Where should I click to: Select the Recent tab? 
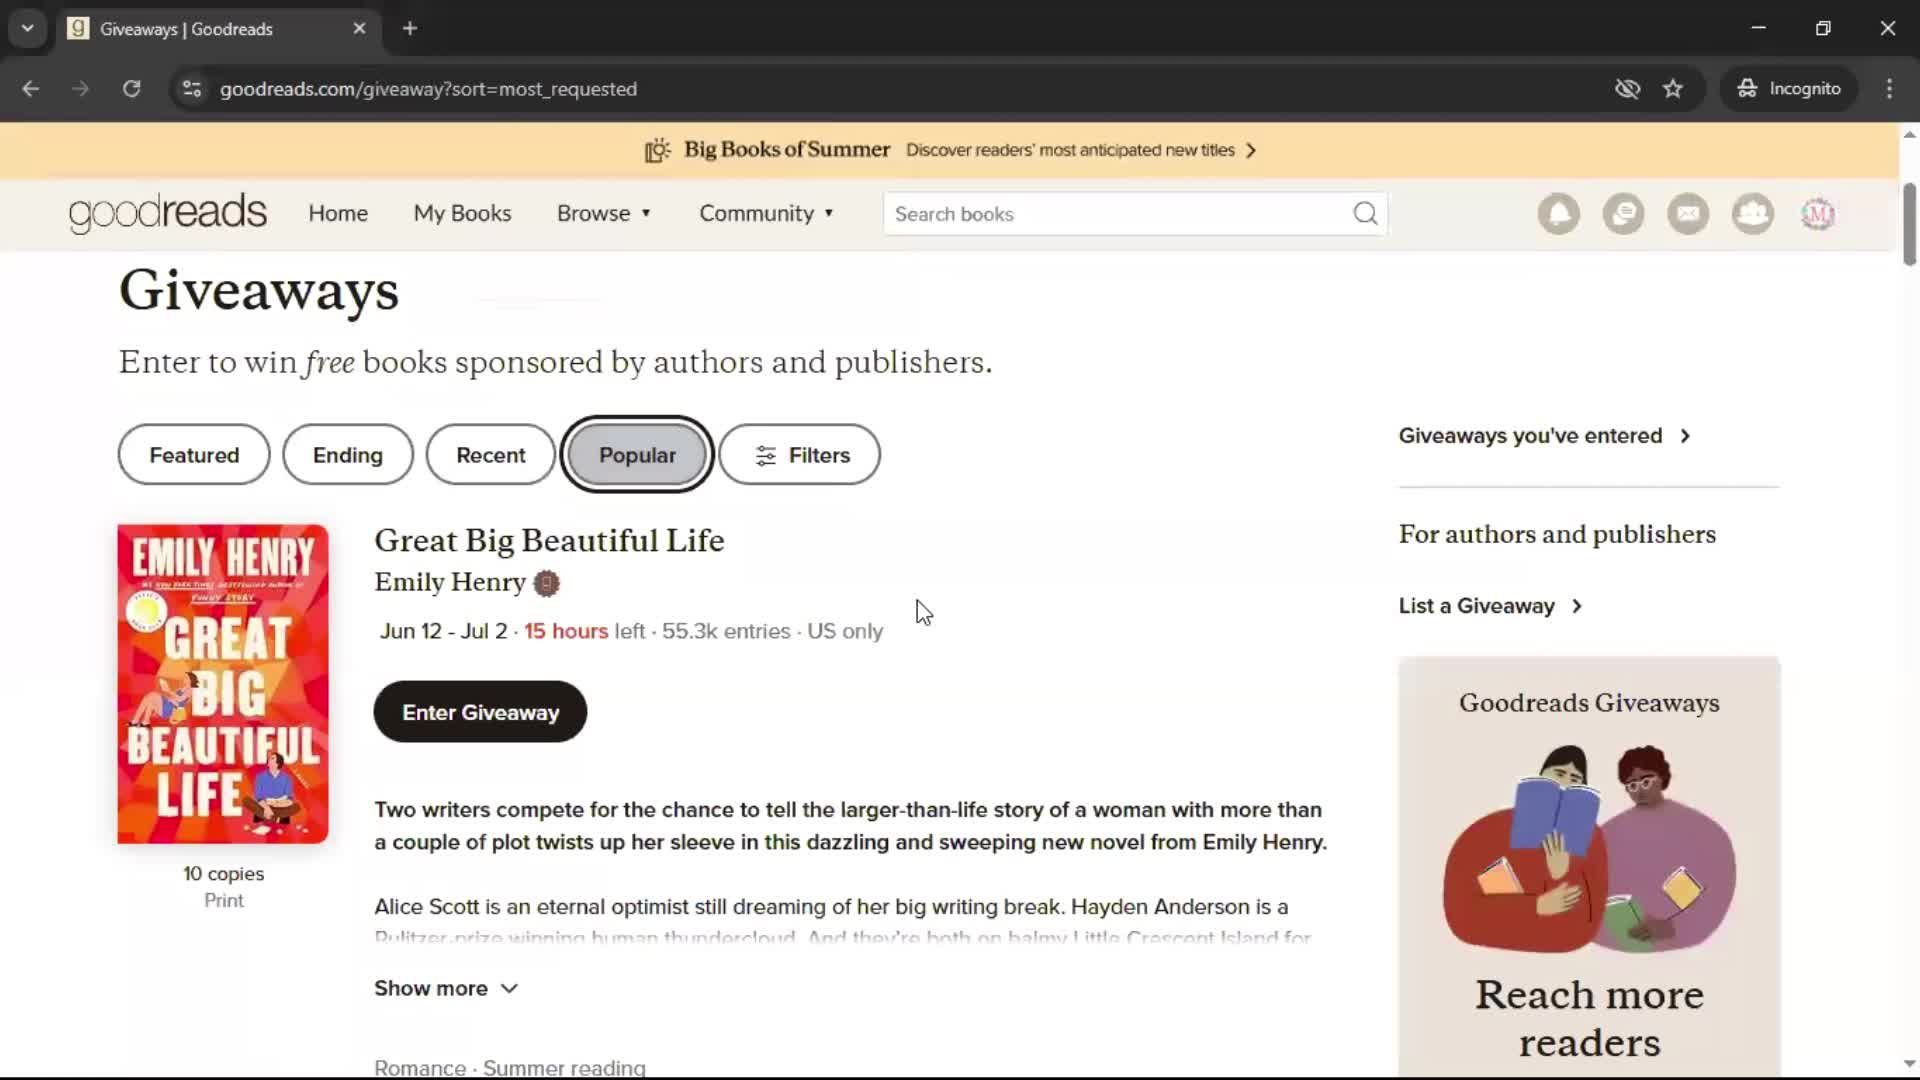click(x=490, y=455)
